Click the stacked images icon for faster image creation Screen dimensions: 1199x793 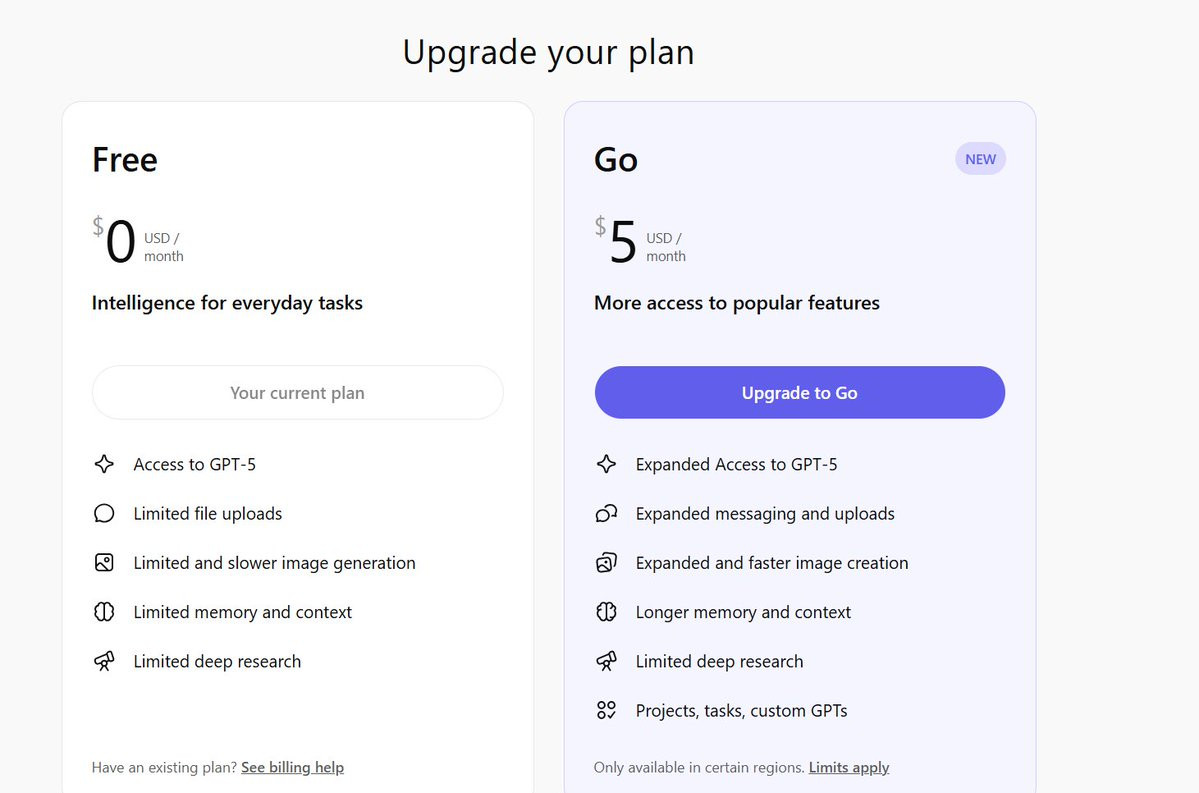[x=606, y=563]
